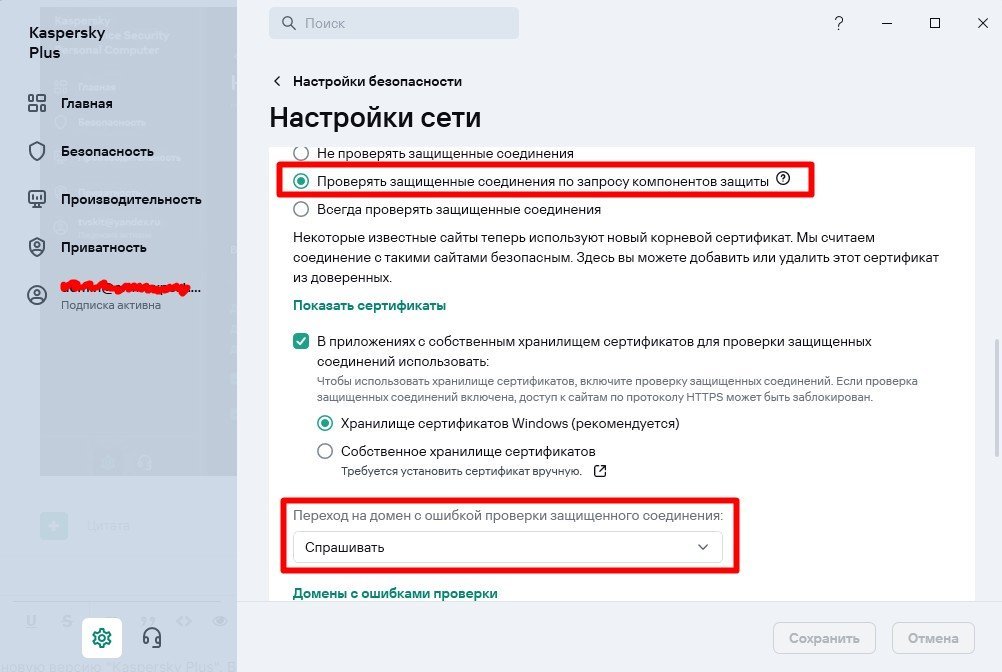Go back using the arrow beside Настройки безопасности
The height and width of the screenshot is (672, 1002).
click(277, 81)
